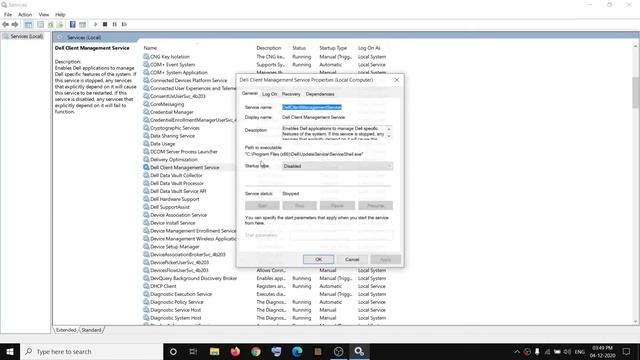Click Cancel in the properties dialog
Image resolution: width=640 pixels, height=360 pixels.
pyautogui.click(x=352, y=259)
